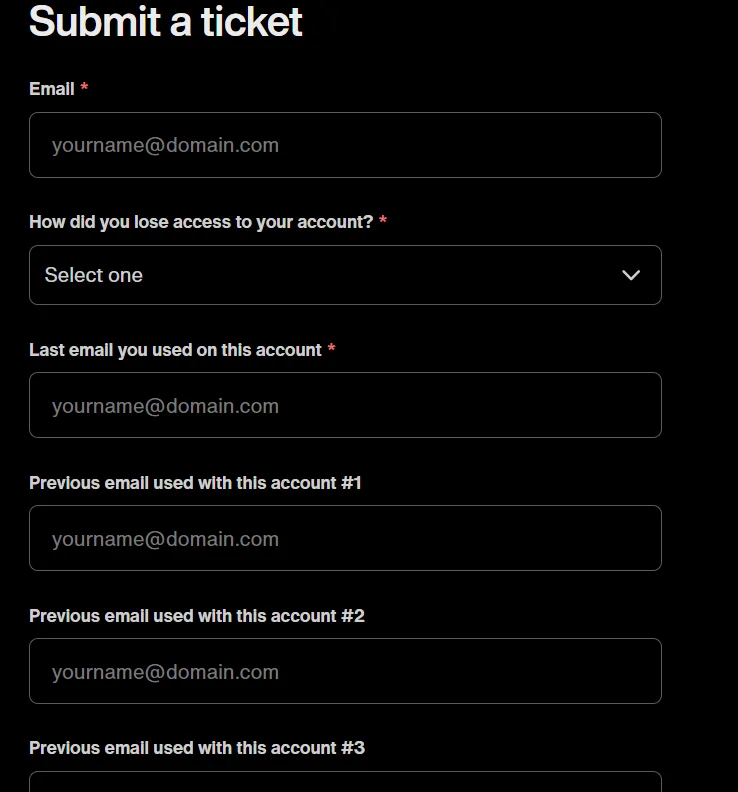Click the red asterisk beside Email label
Image resolution: width=738 pixels, height=792 pixels.
coord(85,89)
